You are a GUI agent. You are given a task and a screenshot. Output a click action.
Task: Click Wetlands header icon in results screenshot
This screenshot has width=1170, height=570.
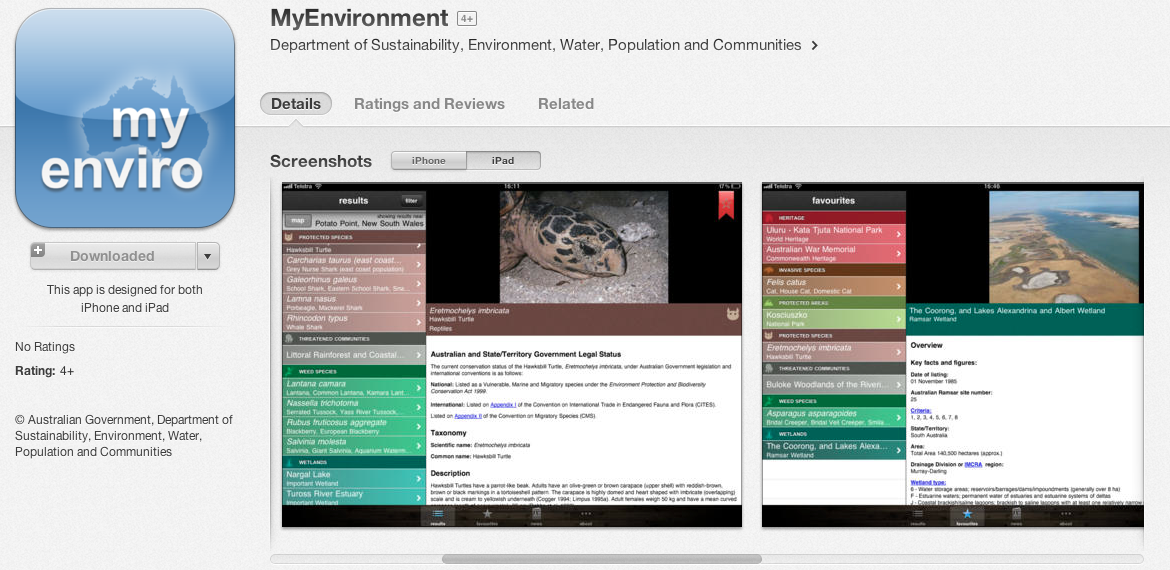tap(289, 462)
